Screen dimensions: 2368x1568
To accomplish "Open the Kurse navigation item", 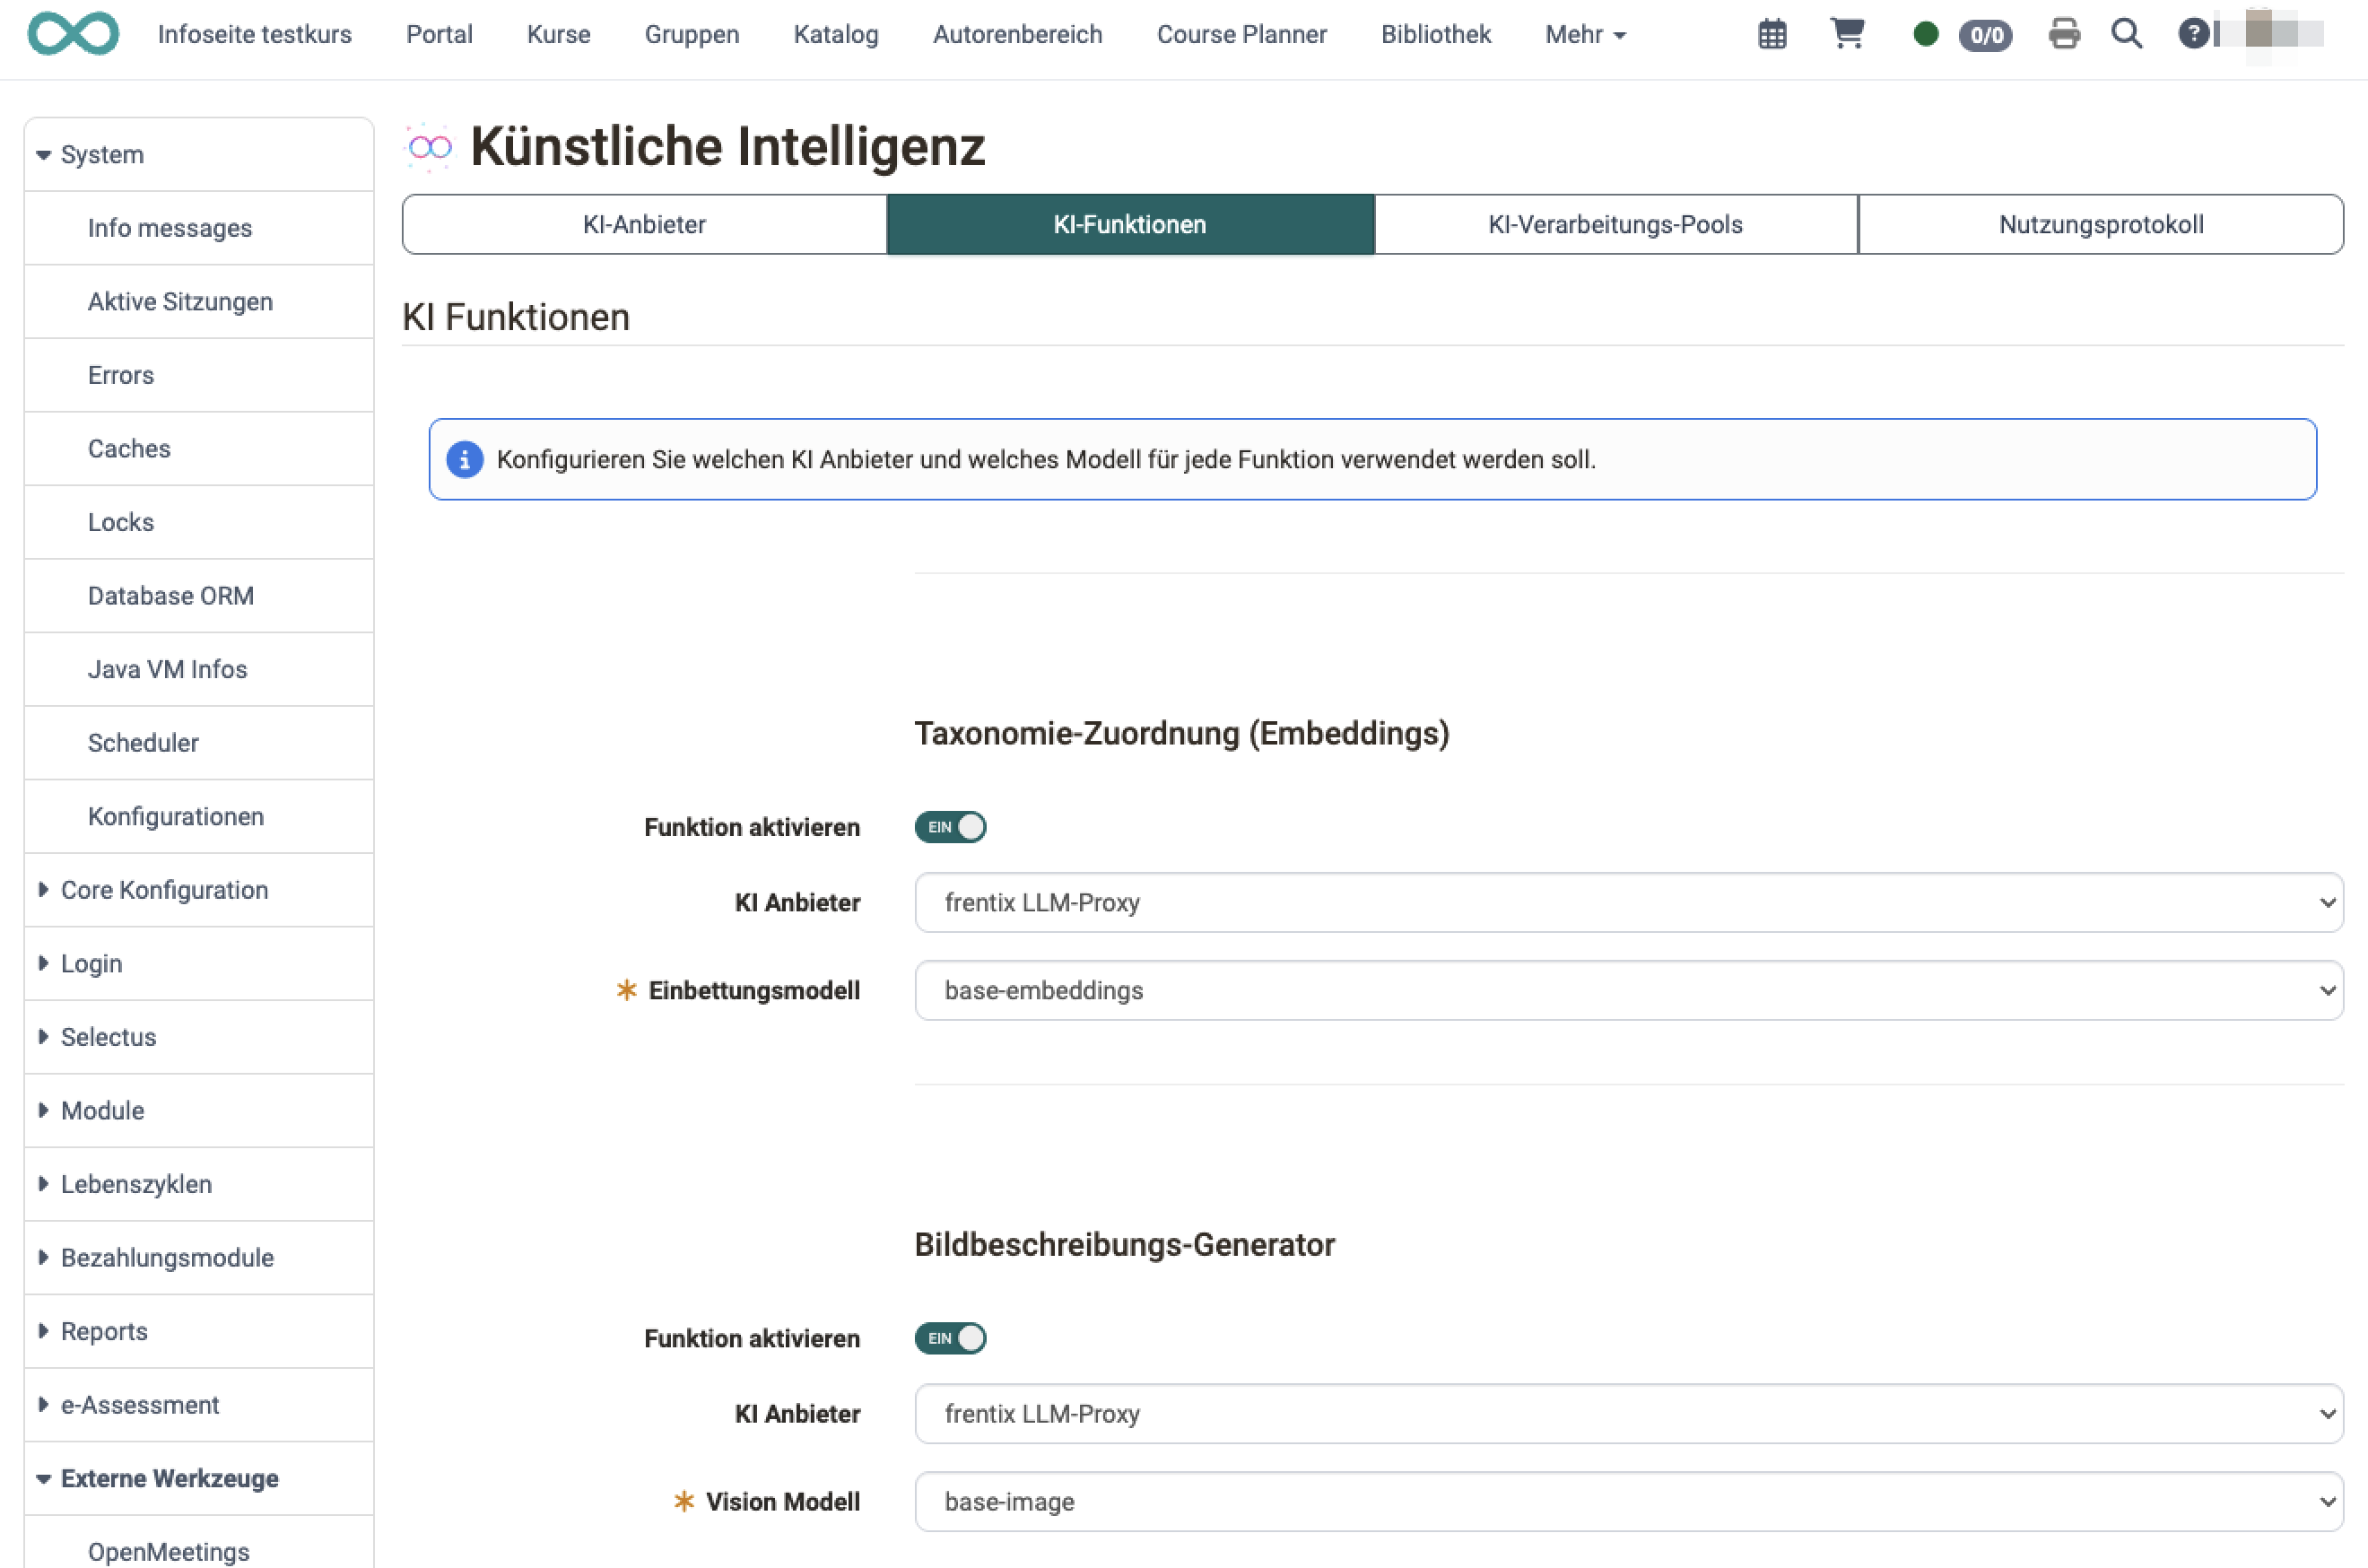I will (559, 34).
